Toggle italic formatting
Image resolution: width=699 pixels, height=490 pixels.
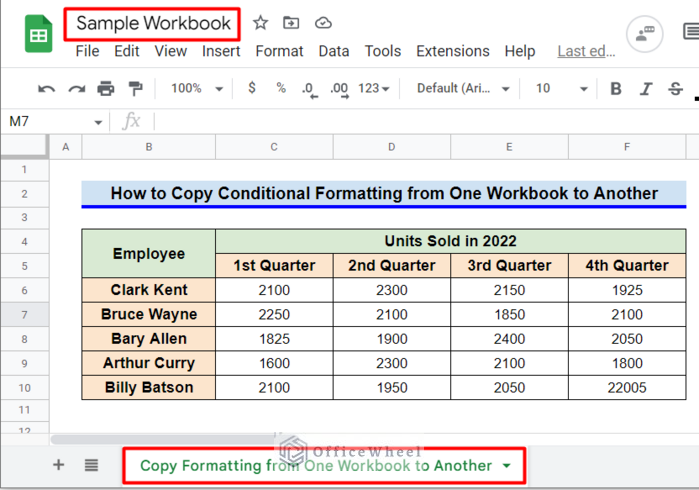[x=647, y=89]
